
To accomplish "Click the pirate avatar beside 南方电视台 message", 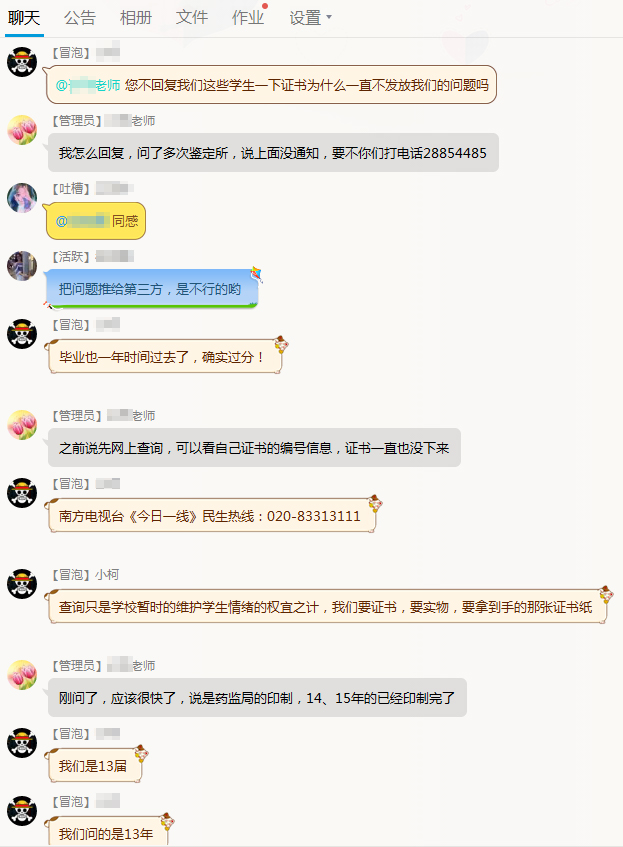I will click(x=22, y=493).
